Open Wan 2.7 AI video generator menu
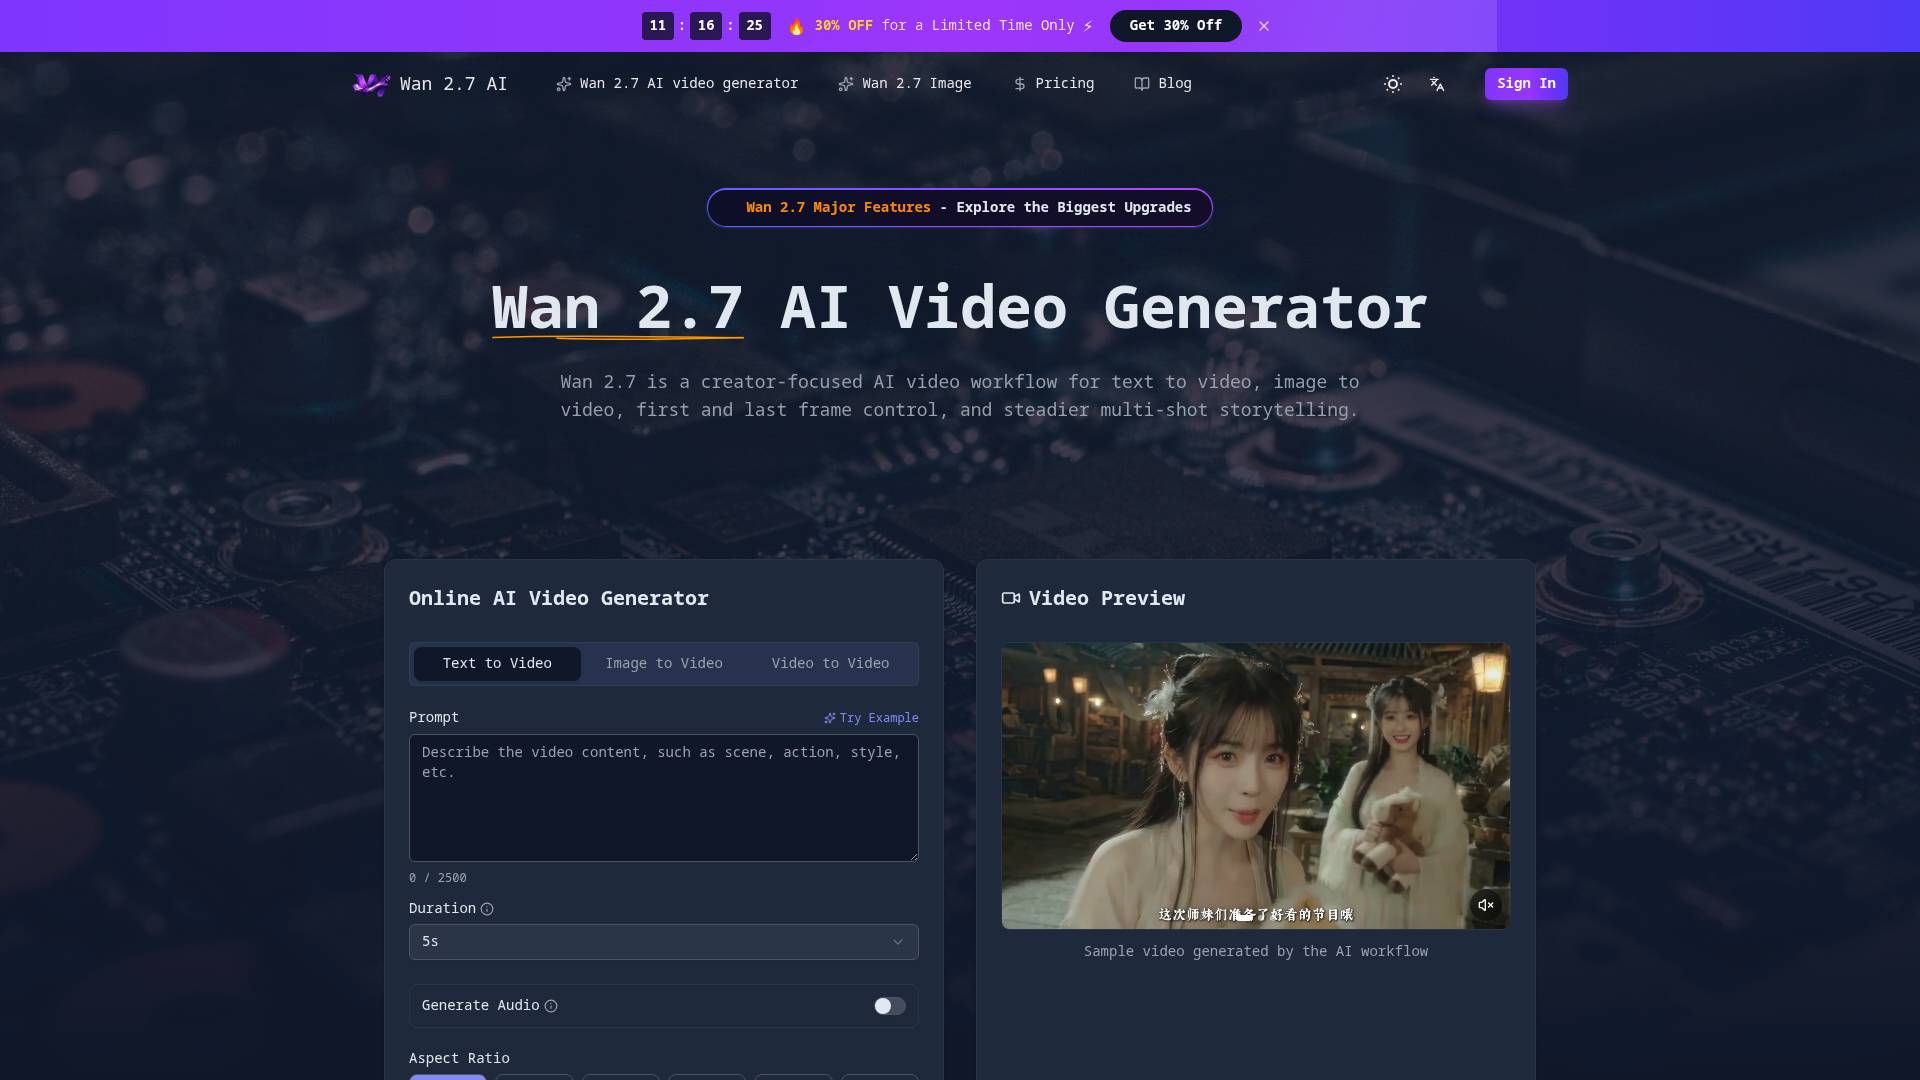The image size is (1920, 1080). tap(677, 84)
